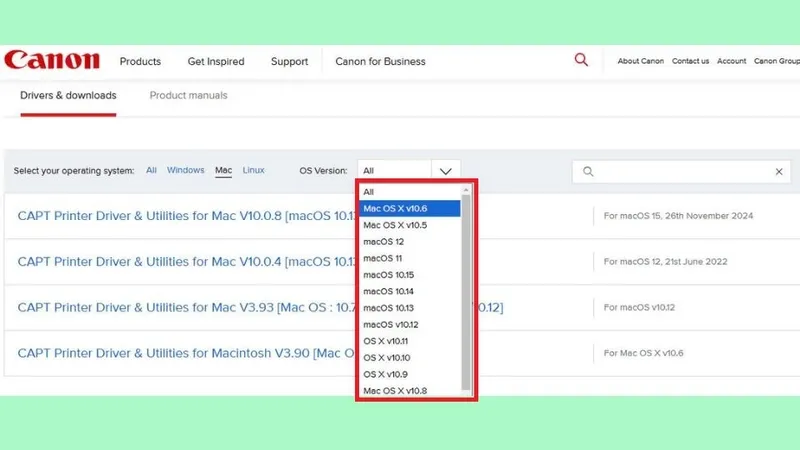800x450 pixels.
Task: Select the Linux operating system filter
Action: [x=253, y=171]
